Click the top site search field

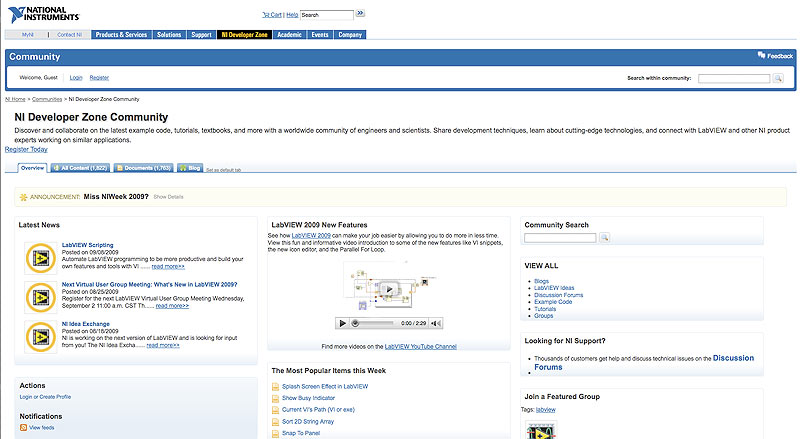click(327, 15)
